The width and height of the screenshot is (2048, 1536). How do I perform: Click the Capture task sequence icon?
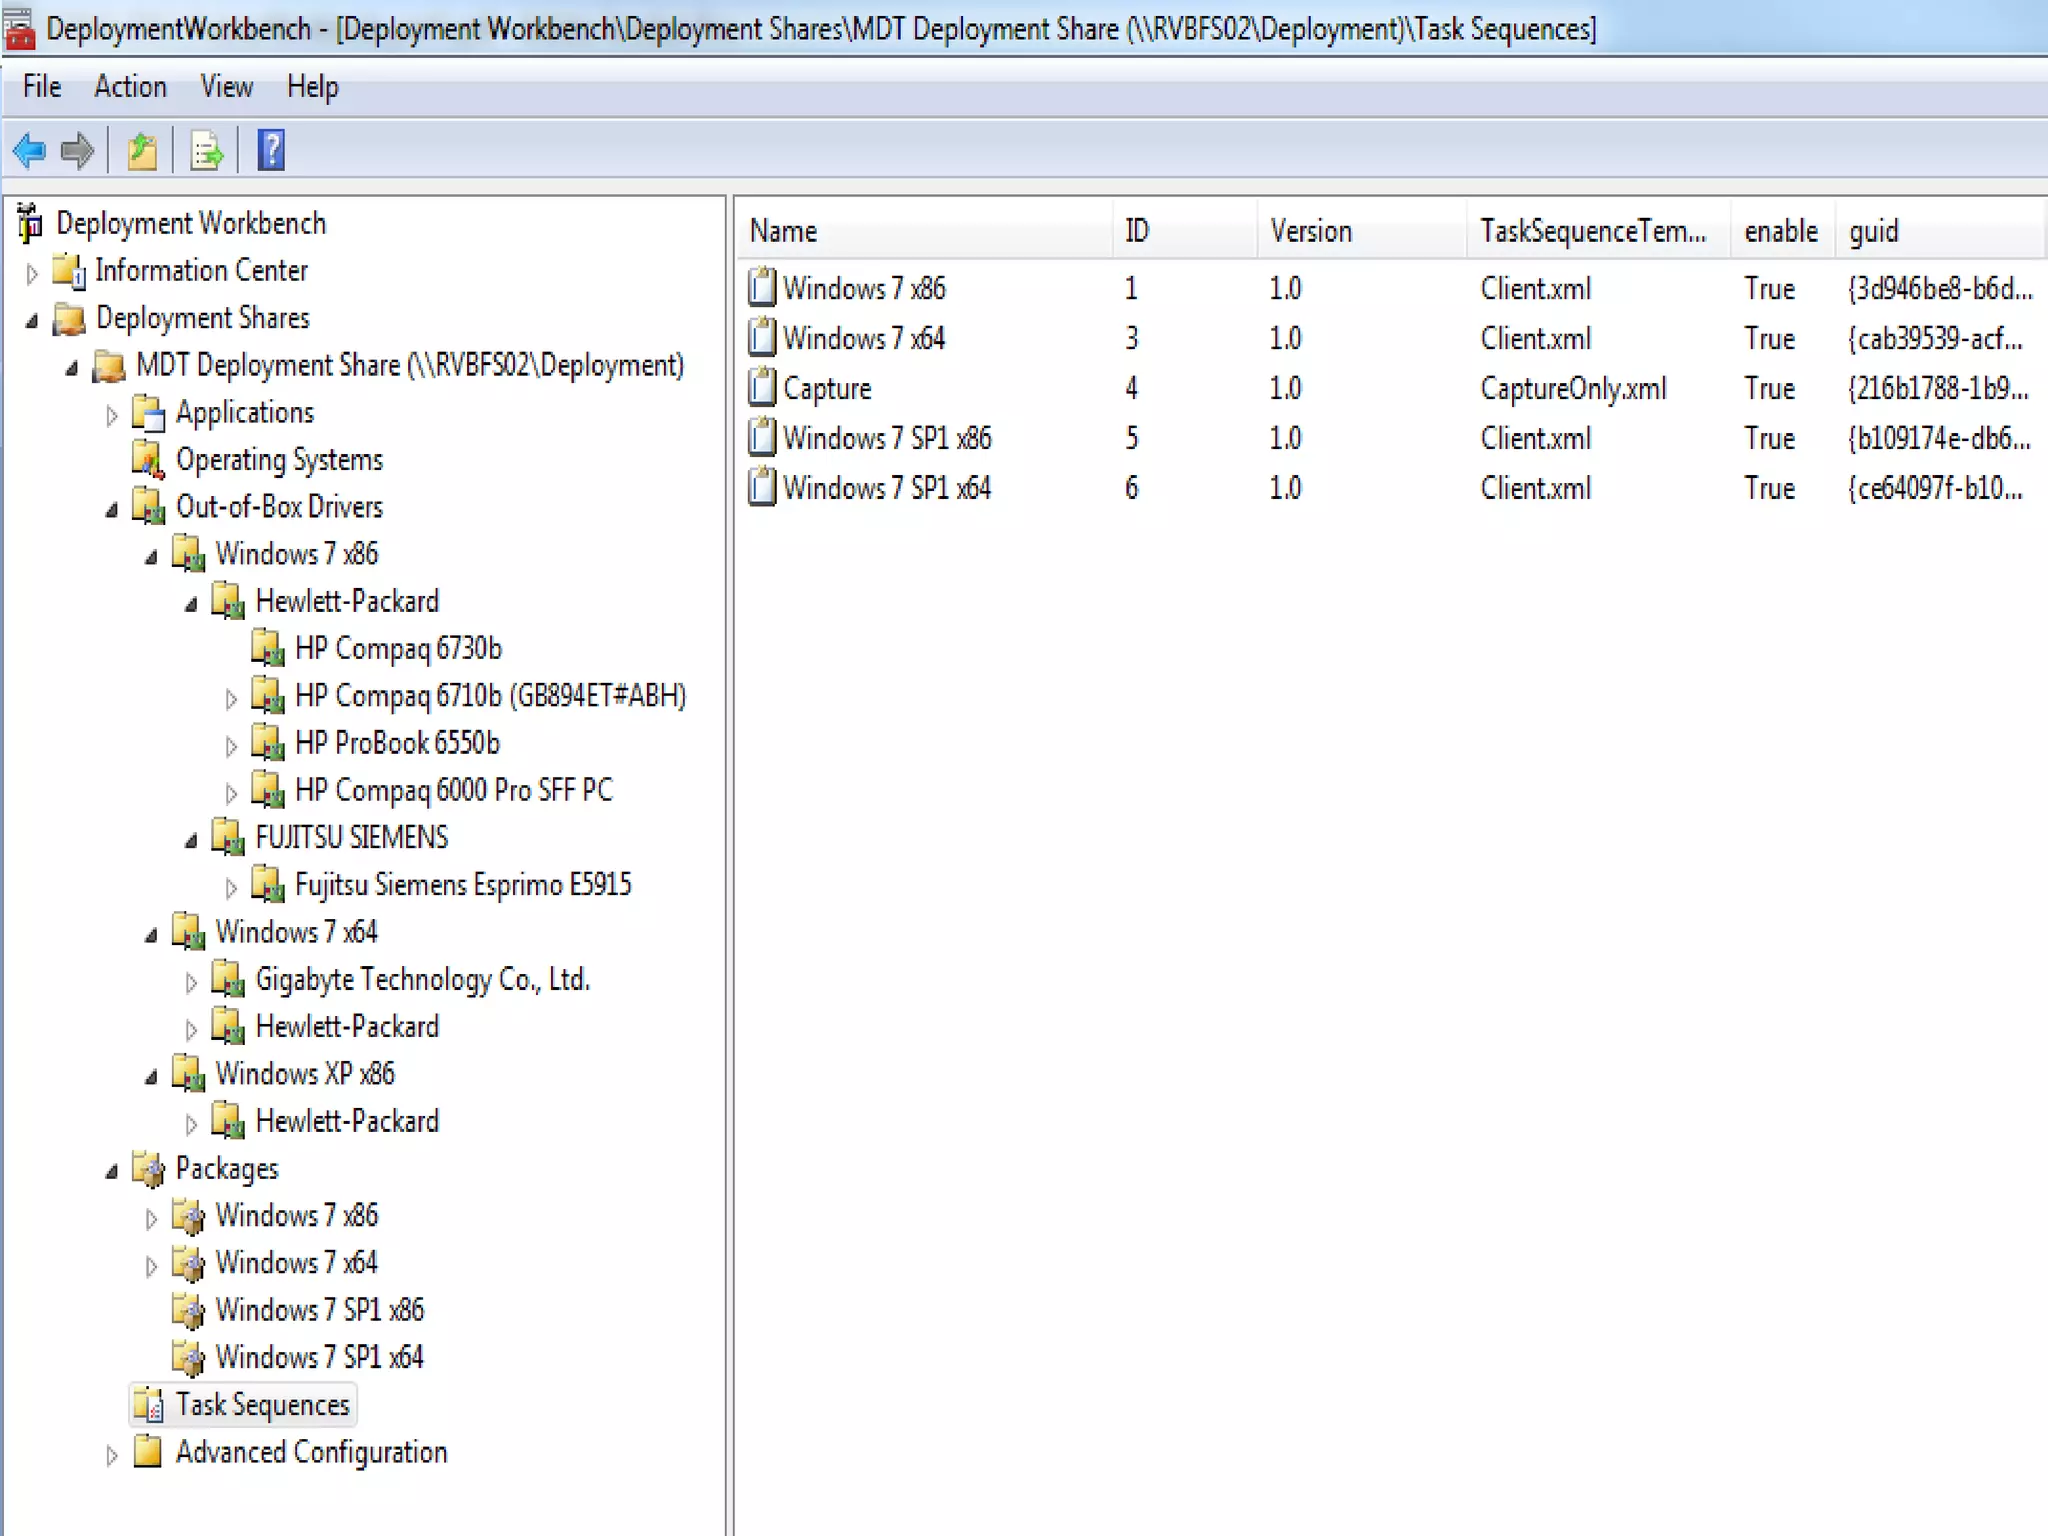tap(762, 388)
